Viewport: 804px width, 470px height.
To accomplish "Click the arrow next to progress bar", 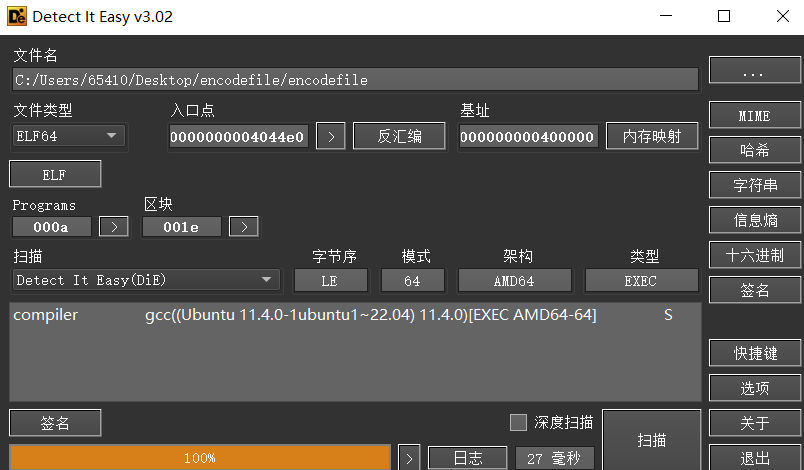I will pyautogui.click(x=409, y=458).
